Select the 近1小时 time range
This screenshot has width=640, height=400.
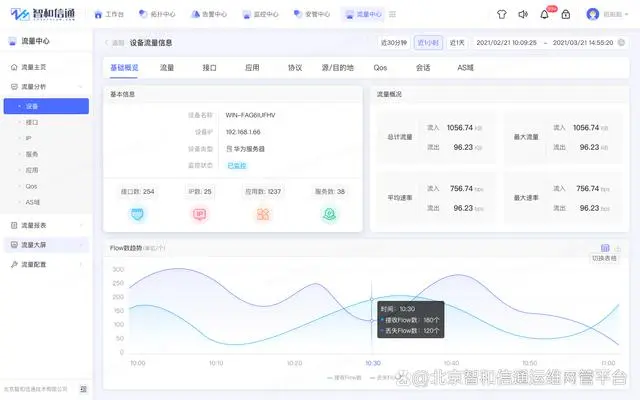tap(428, 42)
